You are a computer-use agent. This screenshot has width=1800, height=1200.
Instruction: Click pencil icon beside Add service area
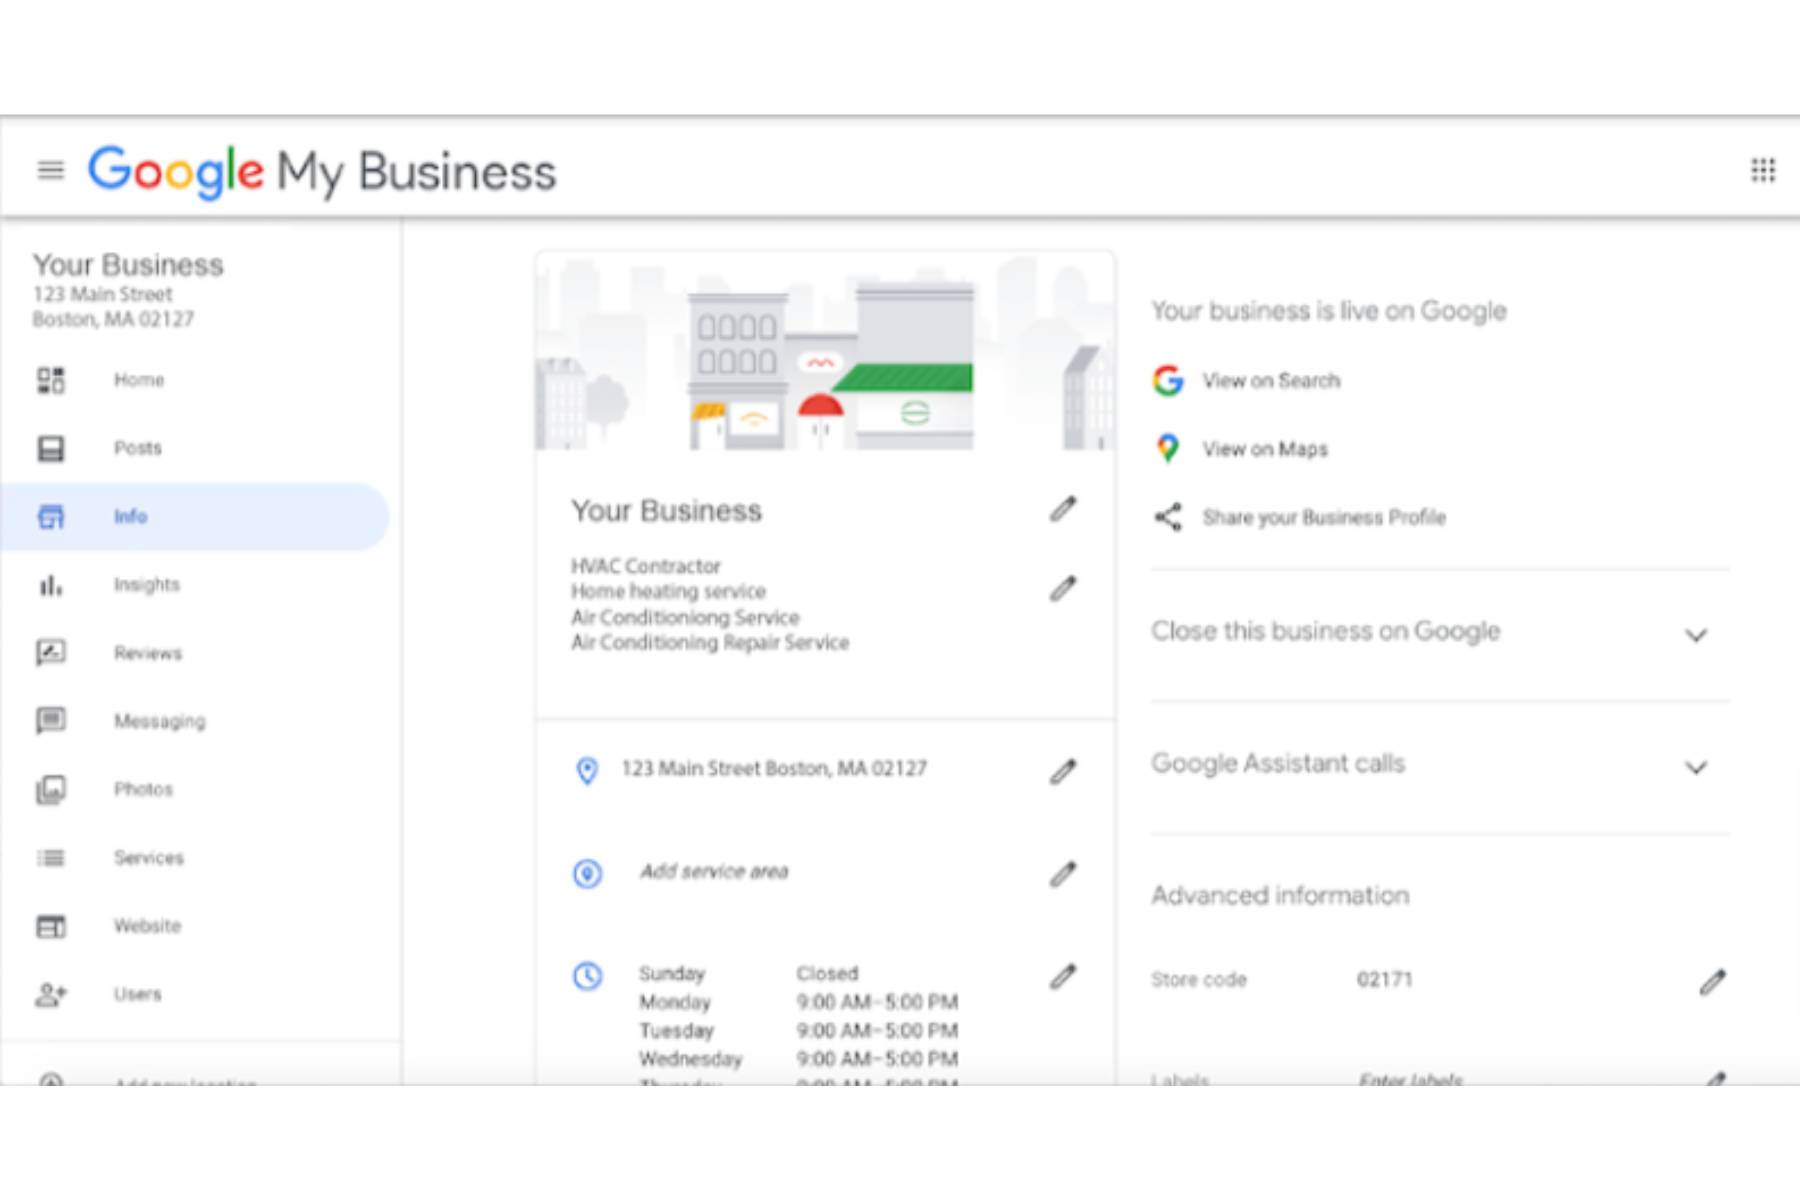[1063, 875]
